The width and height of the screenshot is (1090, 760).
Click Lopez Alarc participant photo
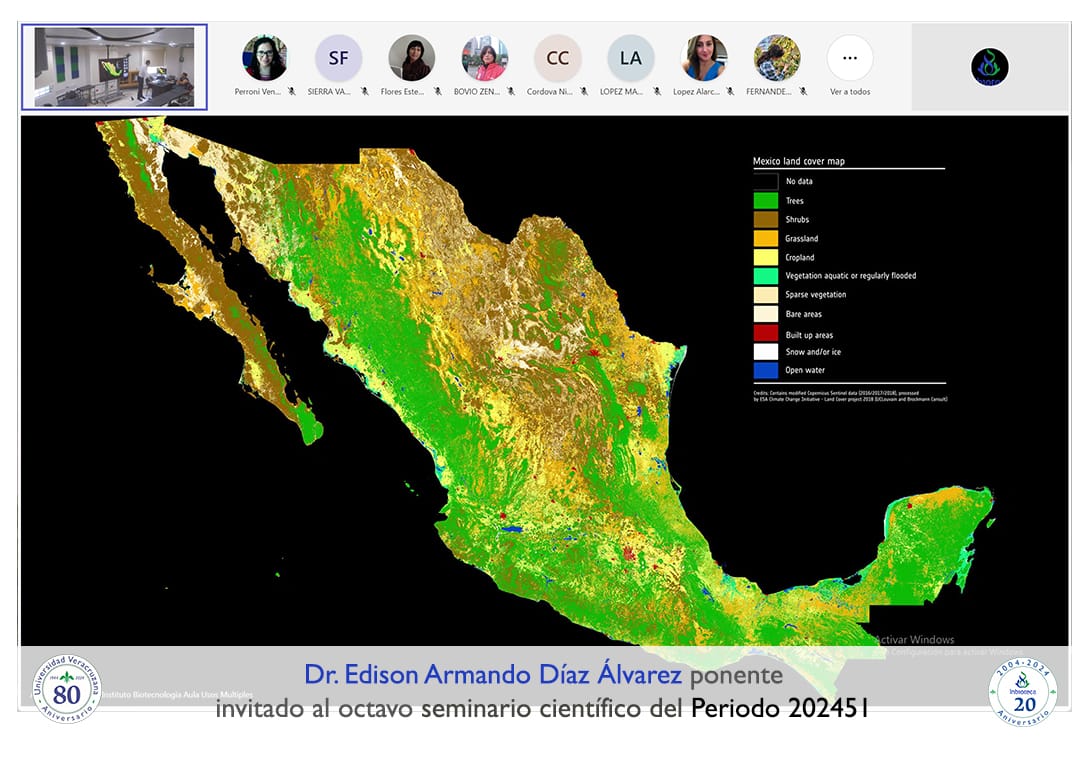point(703,58)
